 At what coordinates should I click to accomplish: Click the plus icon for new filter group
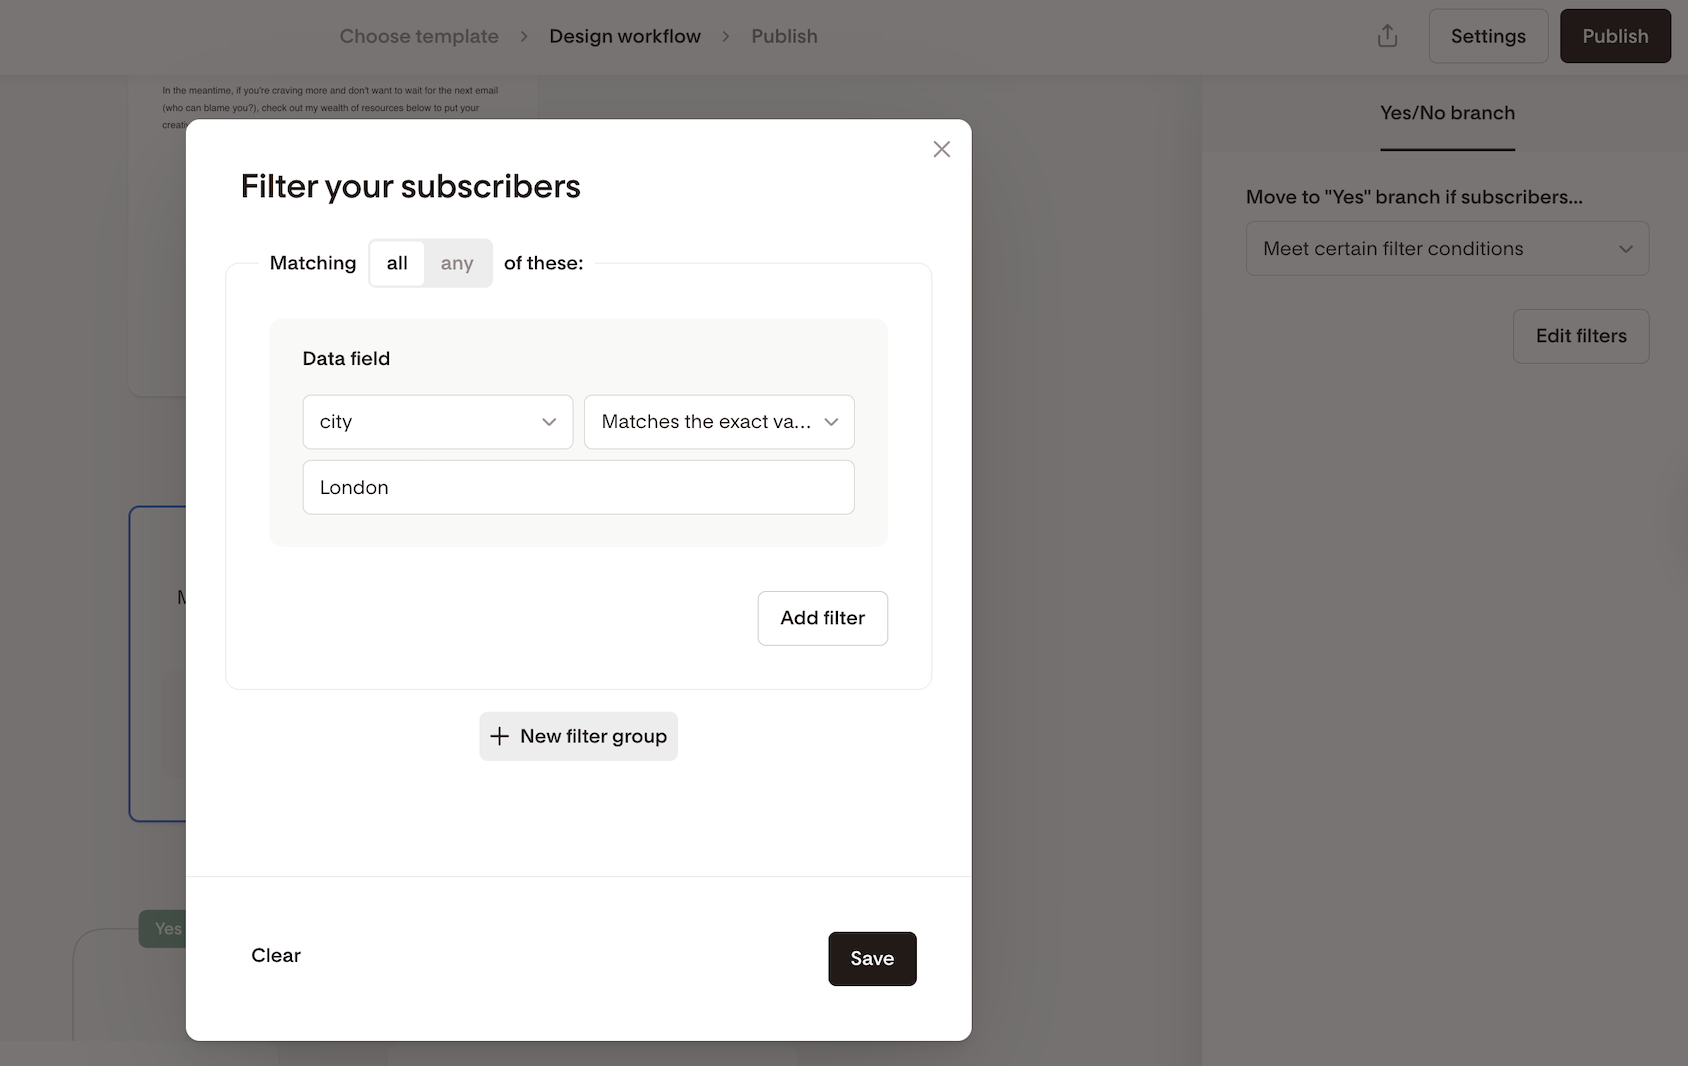(499, 736)
